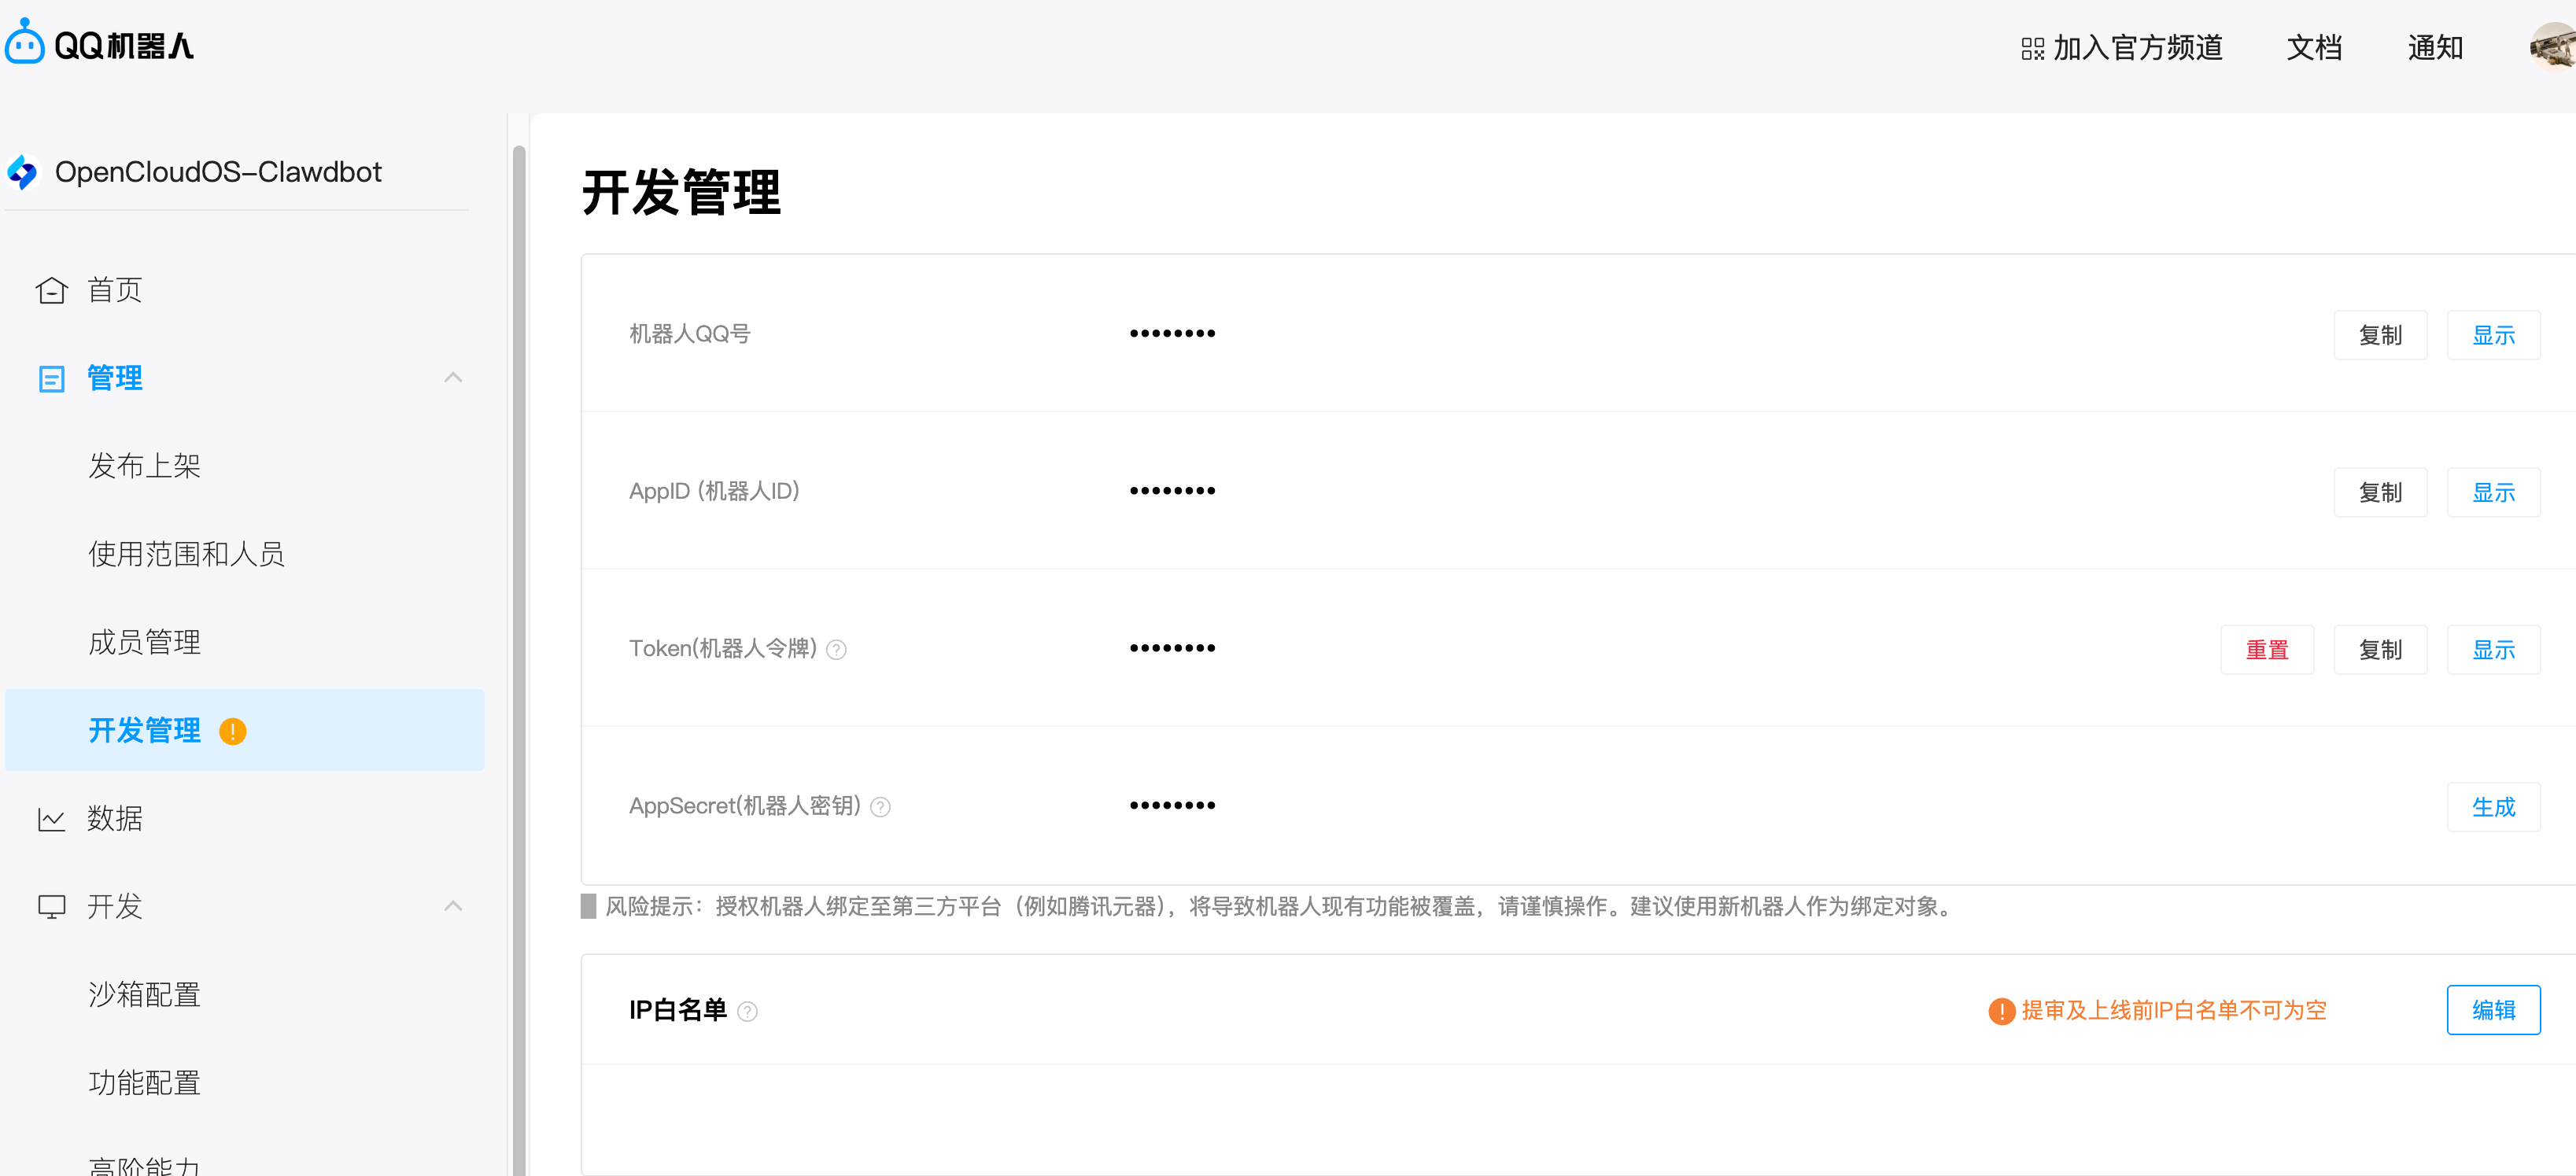Viewport: 2576px width, 1176px height.
Task: Click the 管理 document icon
Action: (x=51, y=378)
